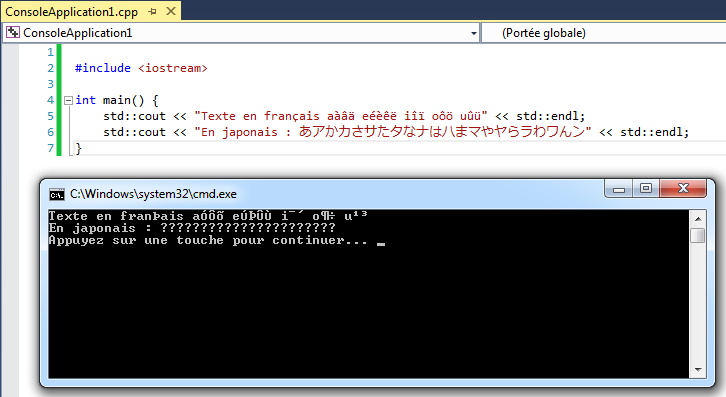Click the garbled "Texte en fran" console output
Viewport: 726px width, 397px height.
(x=208, y=216)
